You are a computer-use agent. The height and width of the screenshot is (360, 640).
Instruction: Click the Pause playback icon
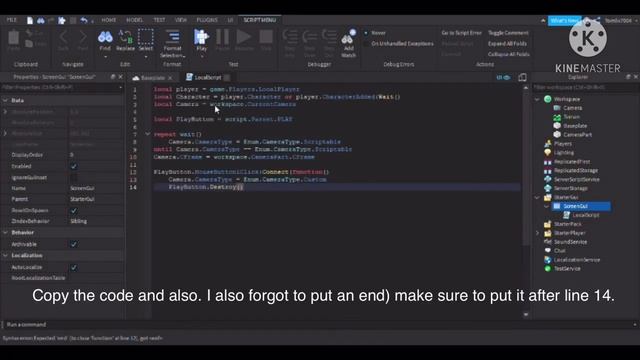click(x=222, y=37)
